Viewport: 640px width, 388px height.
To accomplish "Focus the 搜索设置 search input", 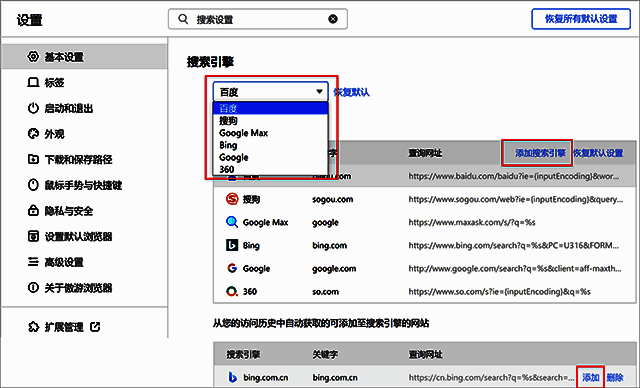I will coord(258,19).
